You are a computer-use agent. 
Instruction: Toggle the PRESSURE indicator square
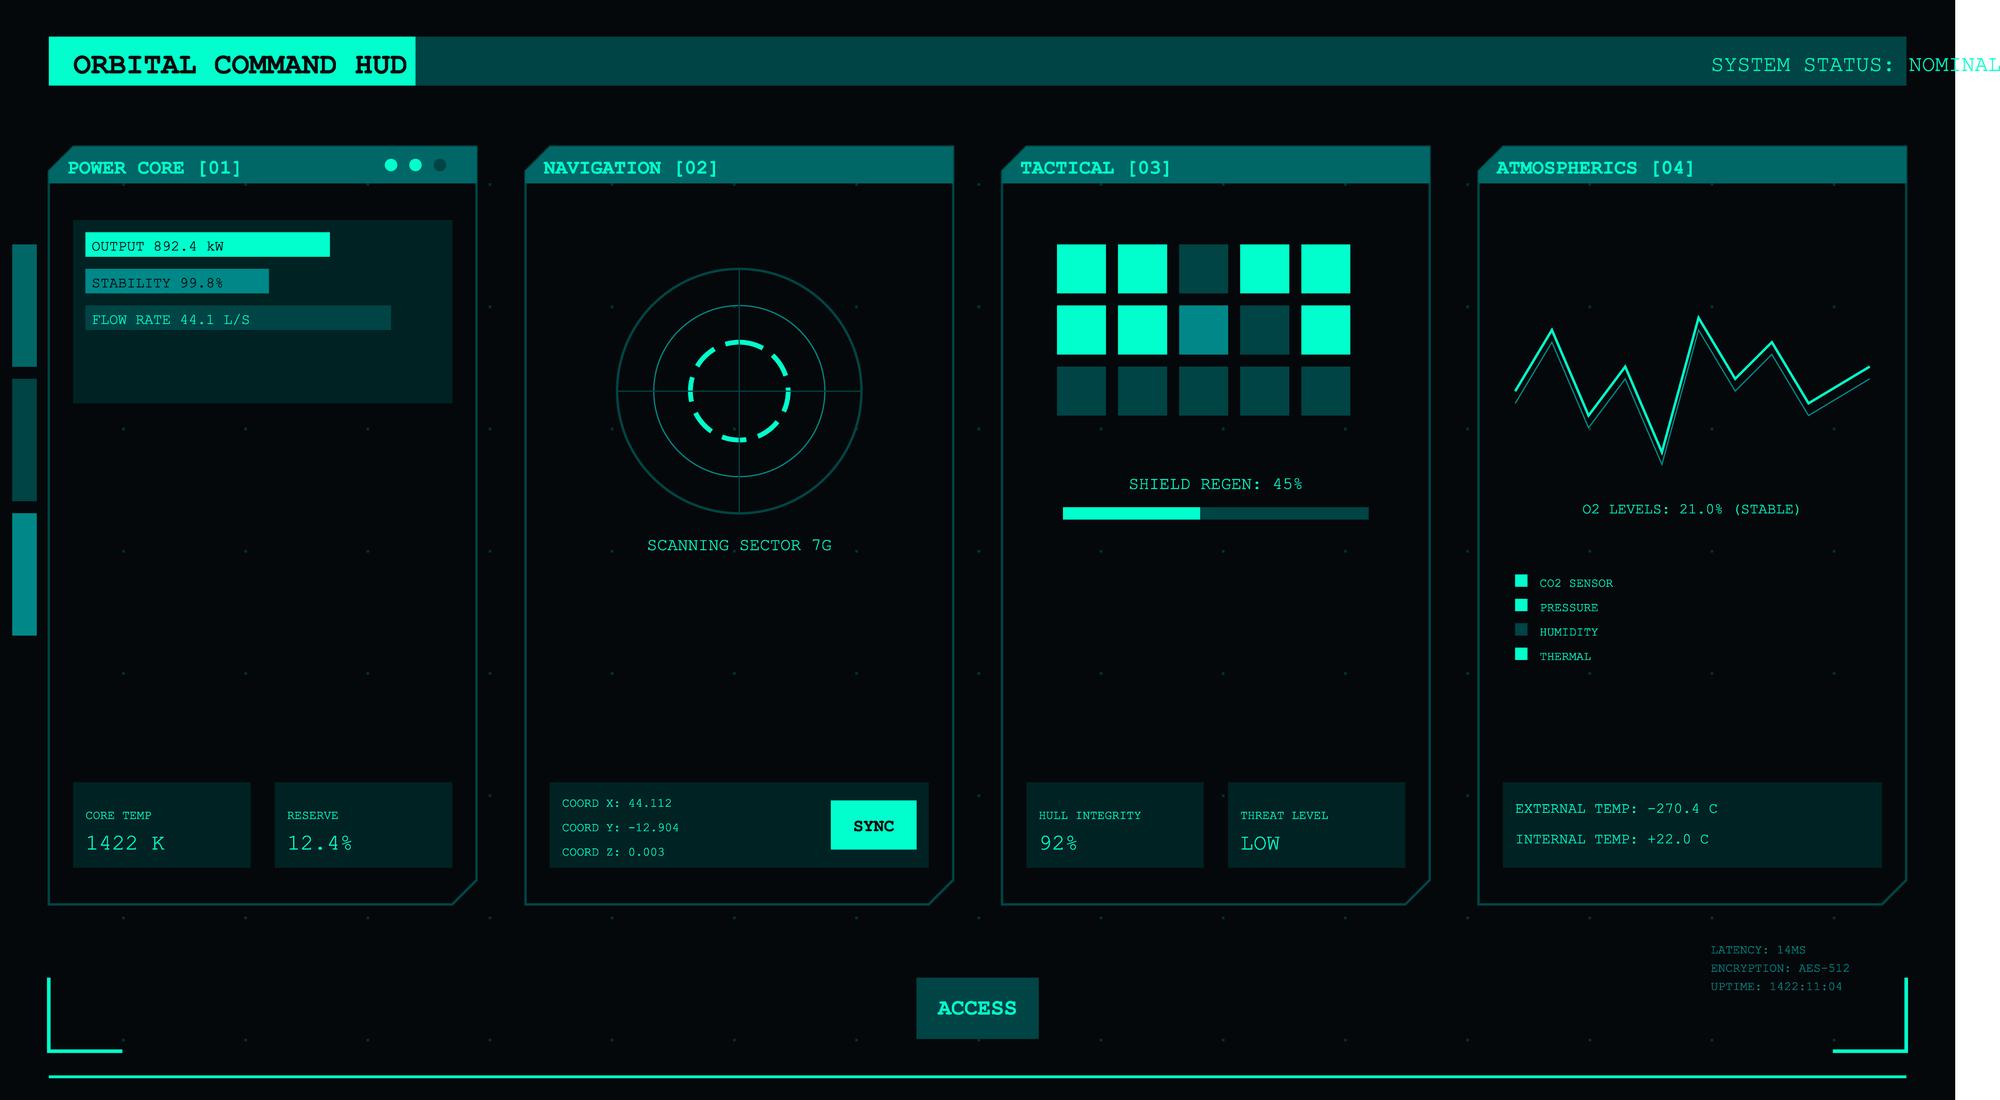(1521, 605)
